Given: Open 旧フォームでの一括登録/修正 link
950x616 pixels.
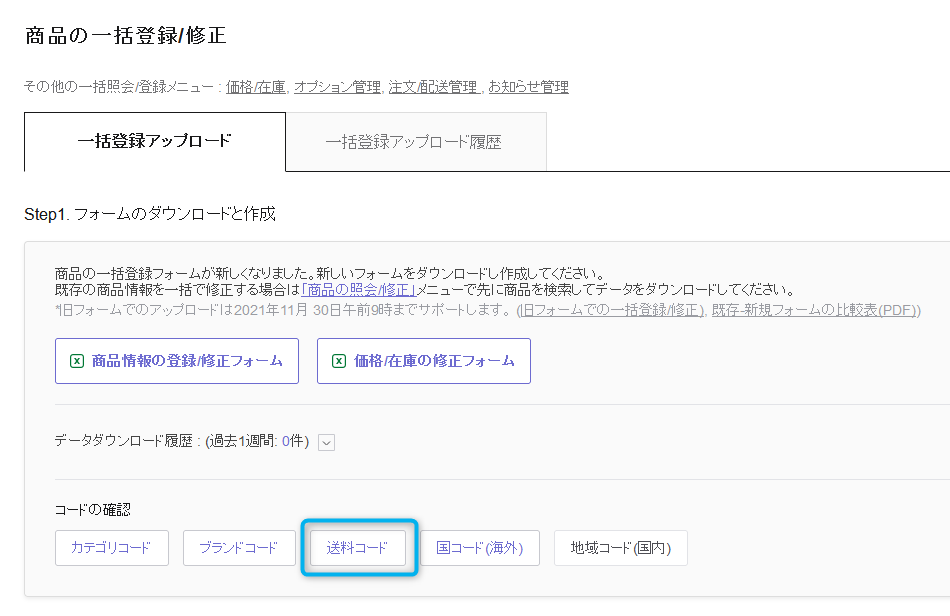Looking at the screenshot, I should tap(612, 310).
